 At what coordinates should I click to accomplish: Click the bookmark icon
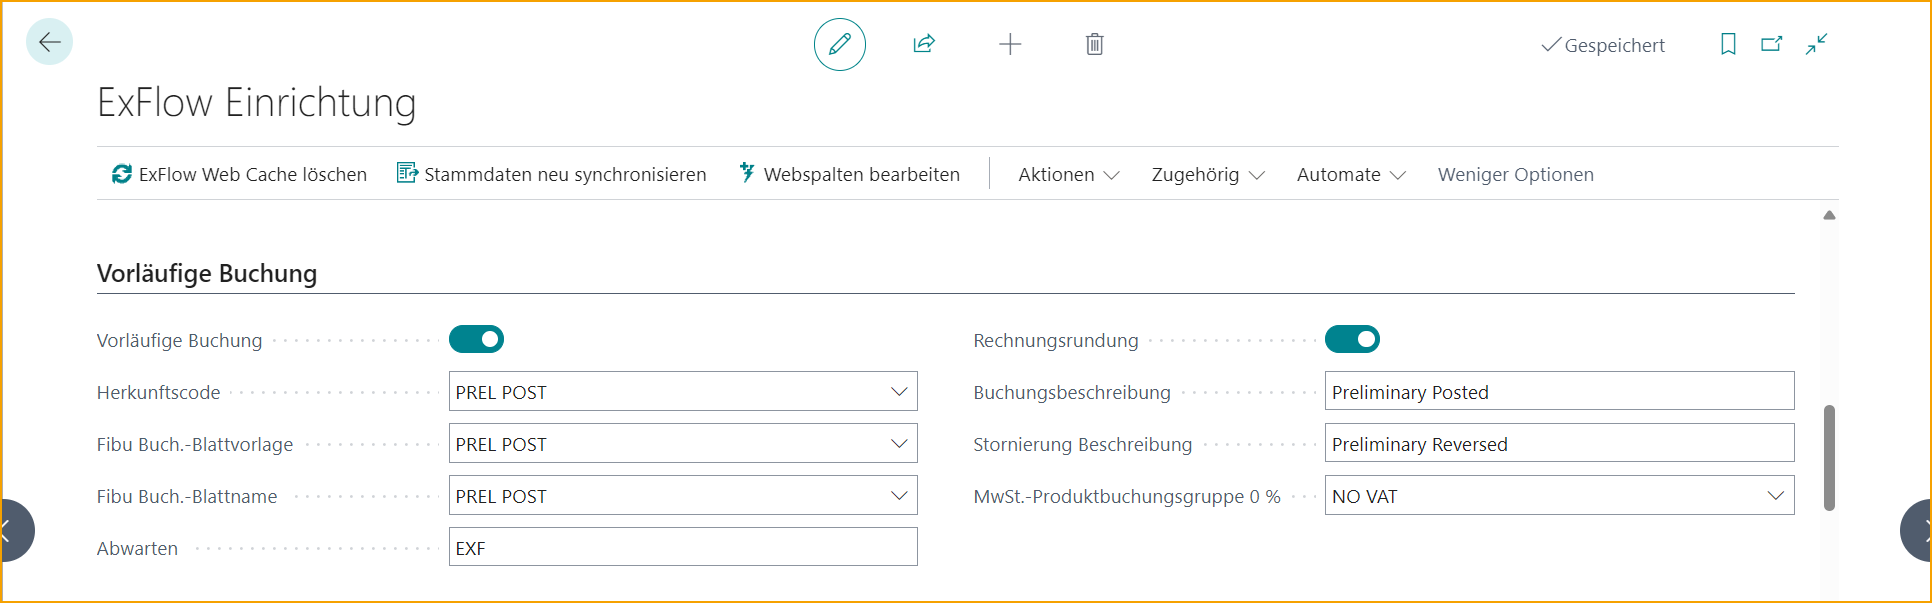[1728, 44]
